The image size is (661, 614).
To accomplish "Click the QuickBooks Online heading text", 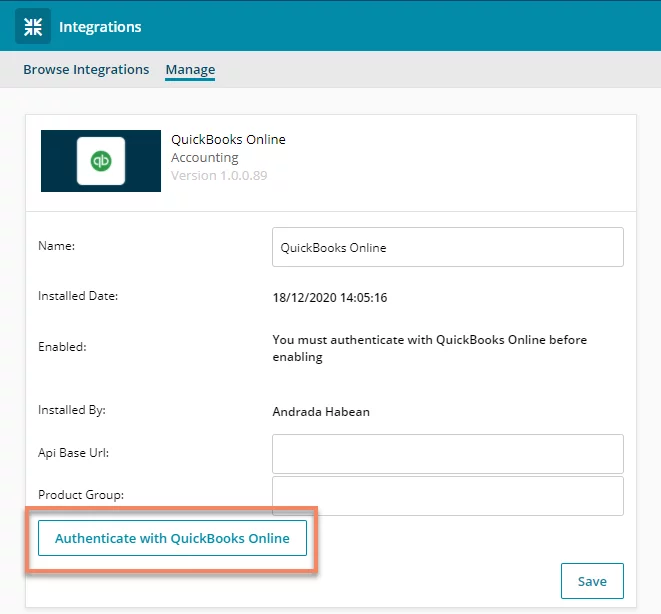I will coord(228,139).
